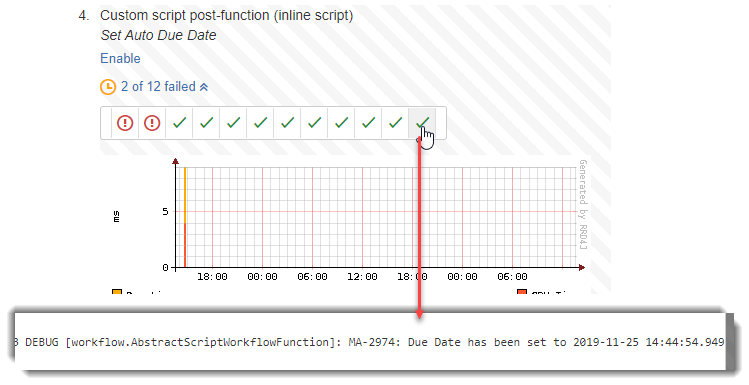
Task: Select the fifth execution checkmark
Action: click(x=233, y=123)
